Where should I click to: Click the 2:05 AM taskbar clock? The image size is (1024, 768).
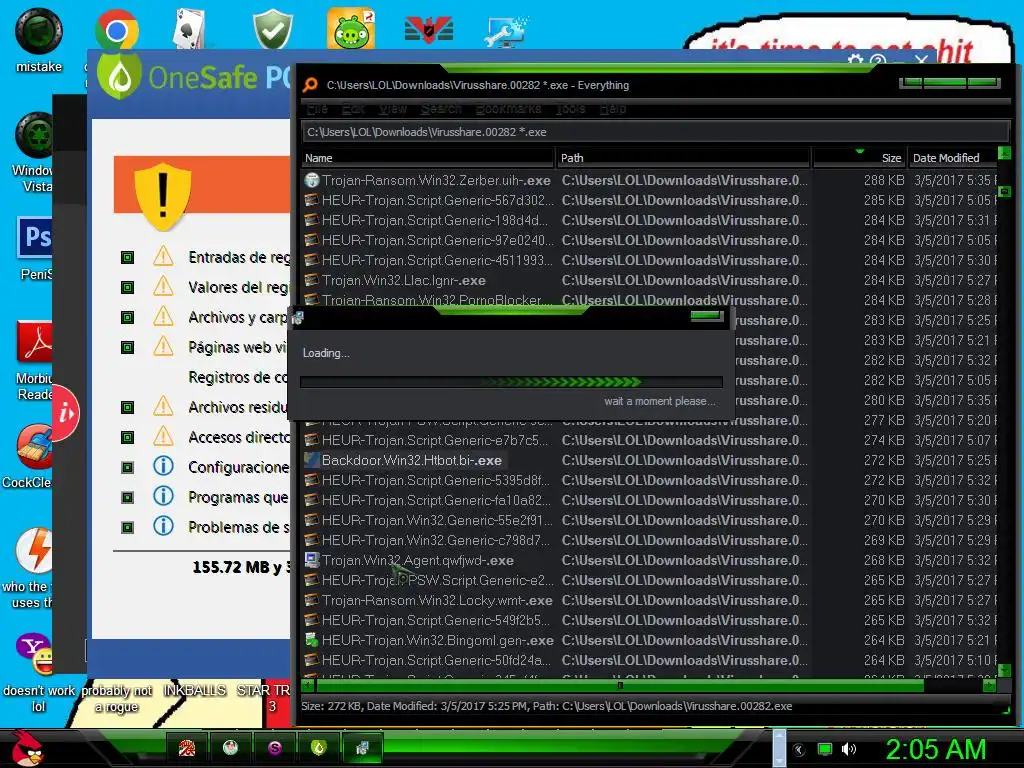(935, 749)
